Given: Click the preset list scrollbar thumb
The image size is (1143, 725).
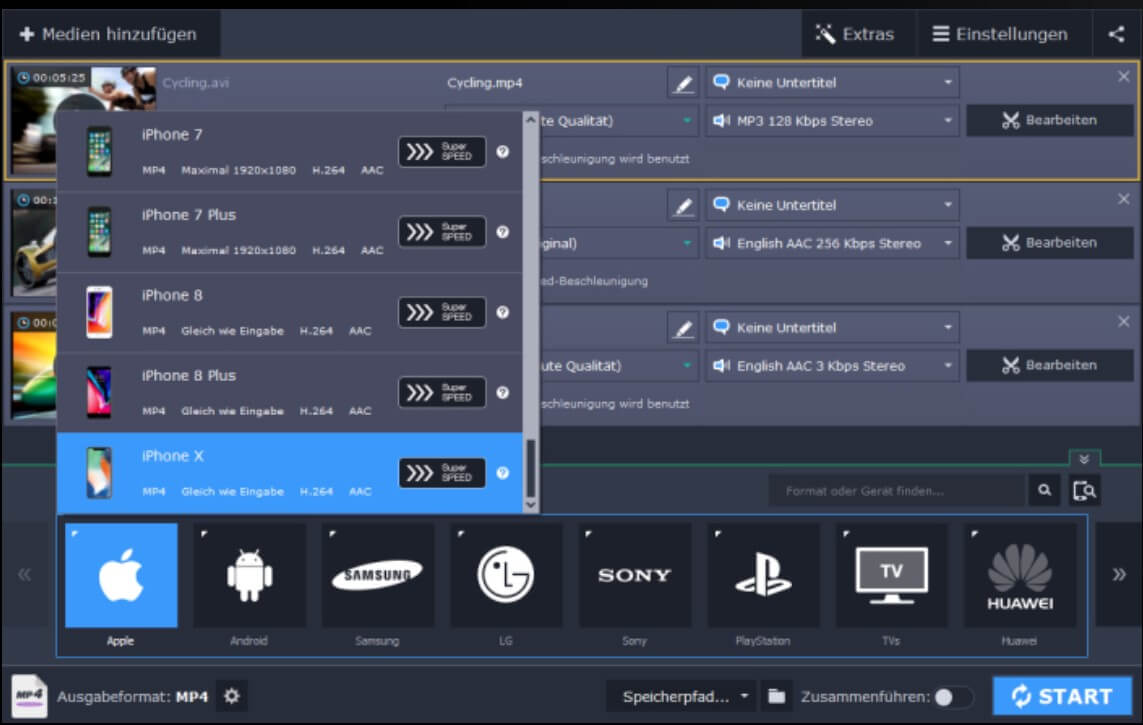Looking at the screenshot, I should [531, 467].
